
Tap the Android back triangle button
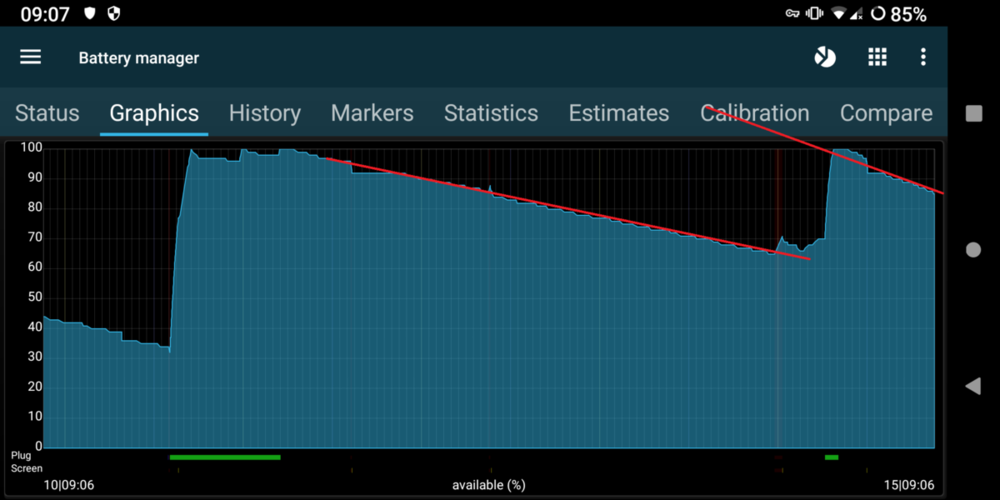pyautogui.click(x=973, y=386)
